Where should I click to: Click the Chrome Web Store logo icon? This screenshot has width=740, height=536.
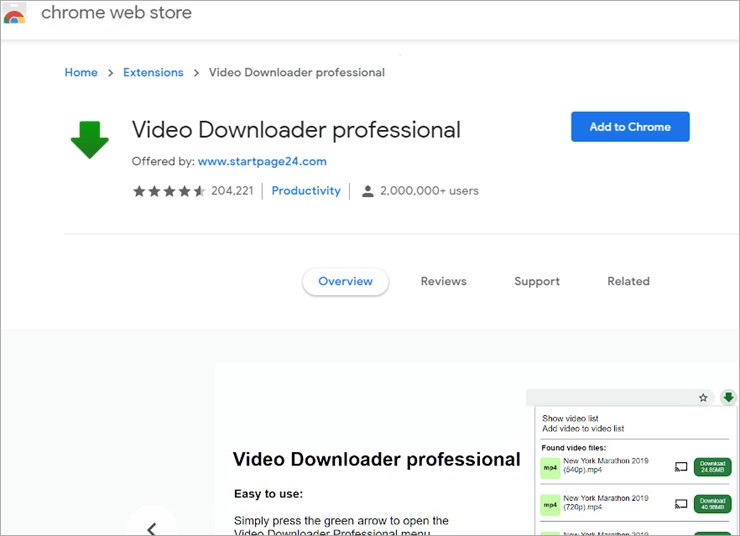[14, 15]
